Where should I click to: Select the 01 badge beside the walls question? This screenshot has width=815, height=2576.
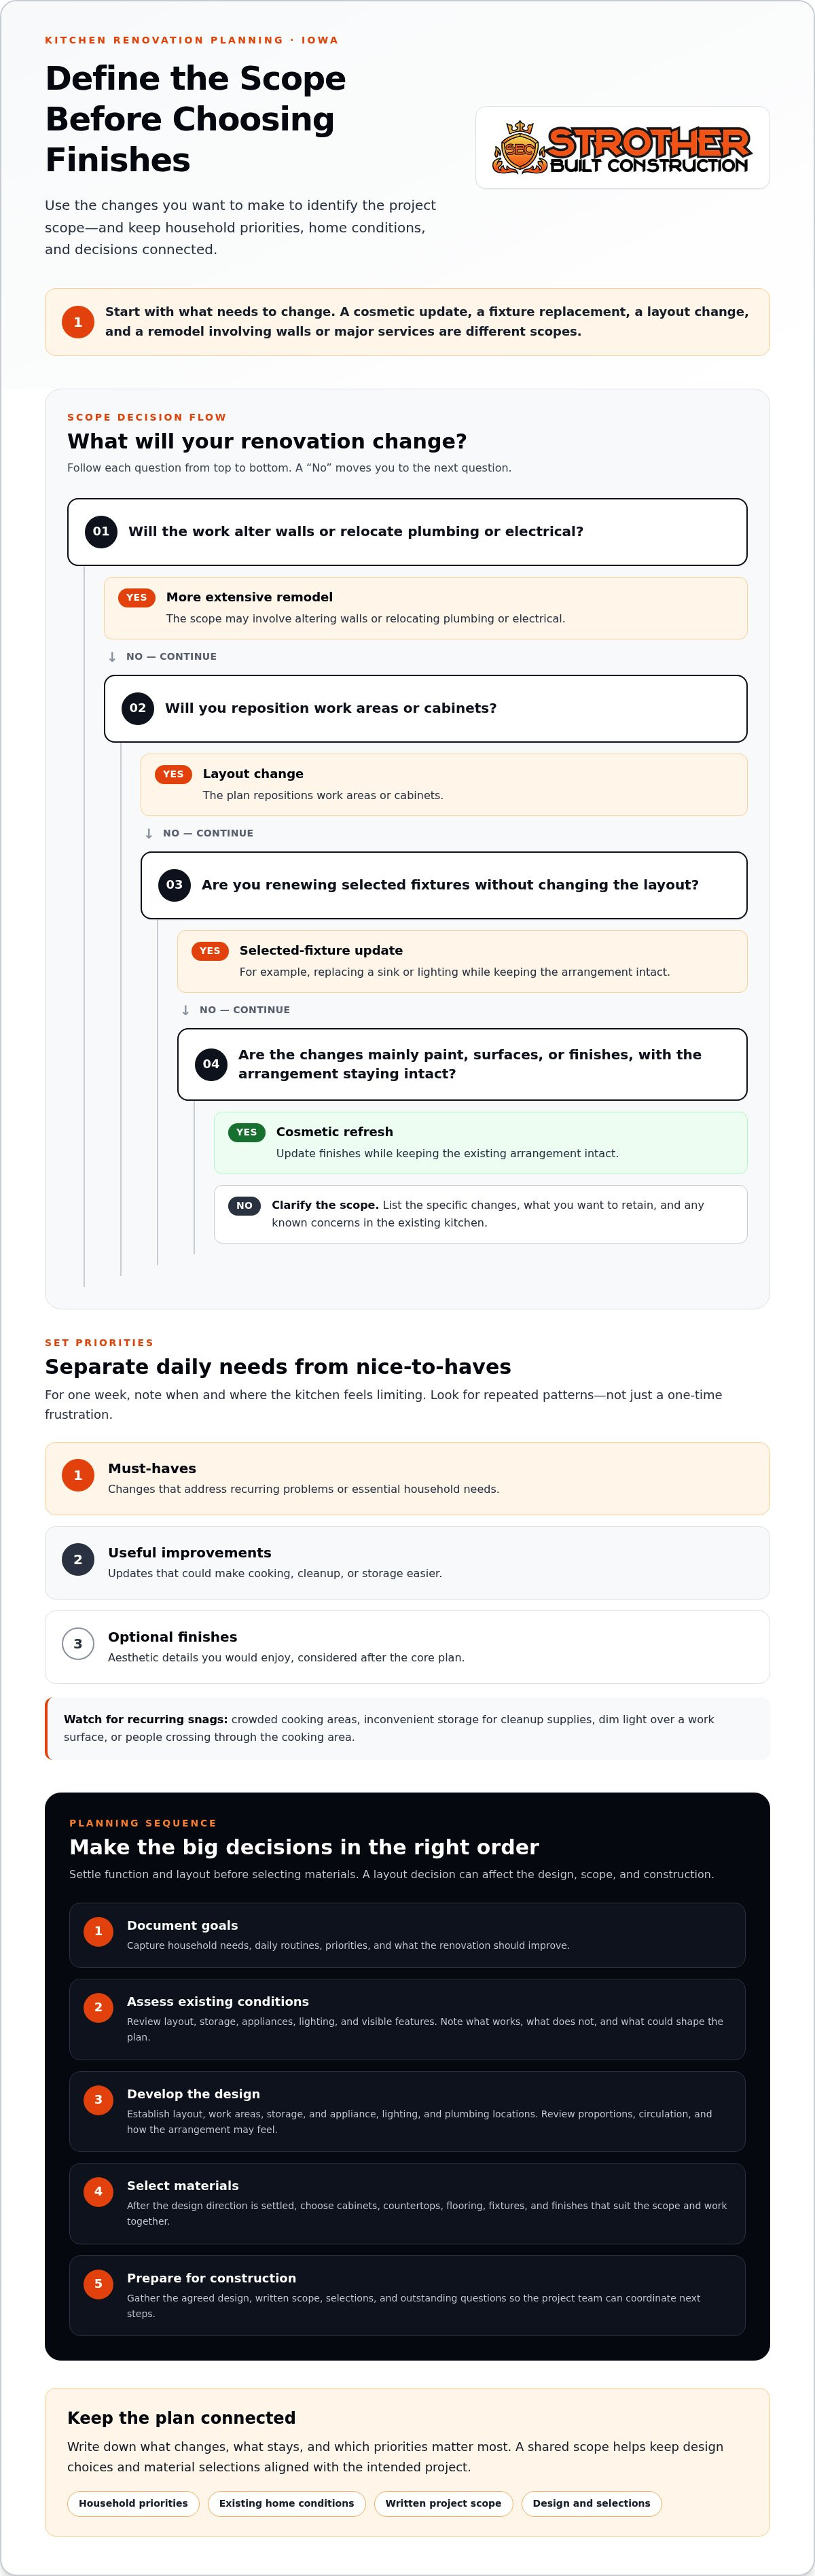(x=101, y=532)
